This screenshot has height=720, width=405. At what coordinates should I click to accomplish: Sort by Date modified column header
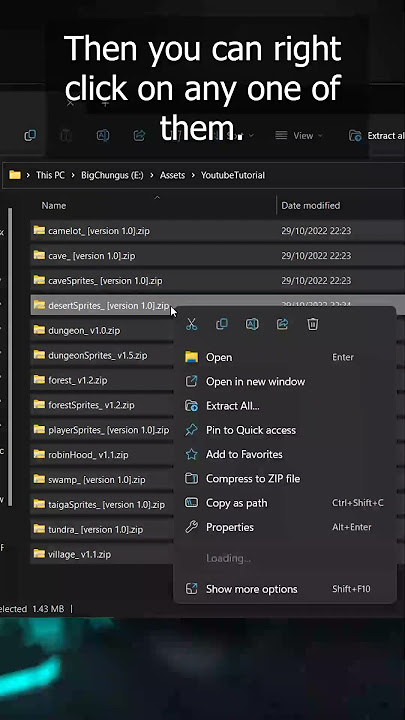coord(310,206)
